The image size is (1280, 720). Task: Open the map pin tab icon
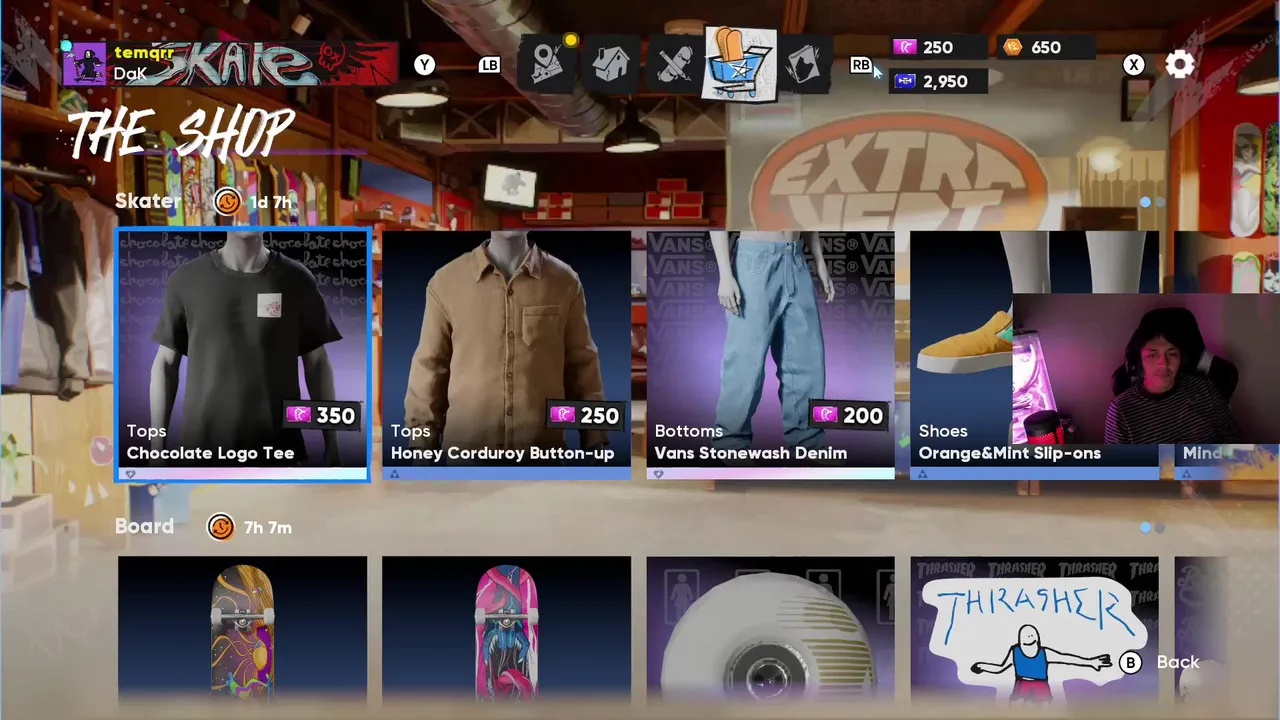tap(548, 64)
